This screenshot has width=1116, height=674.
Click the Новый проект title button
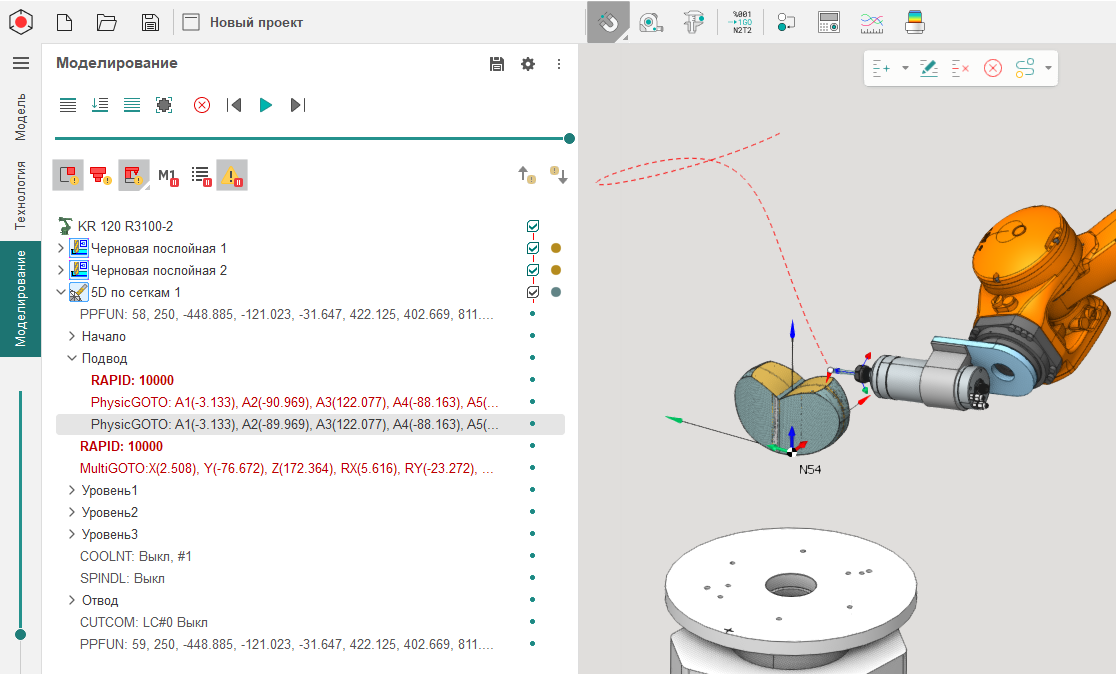255,22
